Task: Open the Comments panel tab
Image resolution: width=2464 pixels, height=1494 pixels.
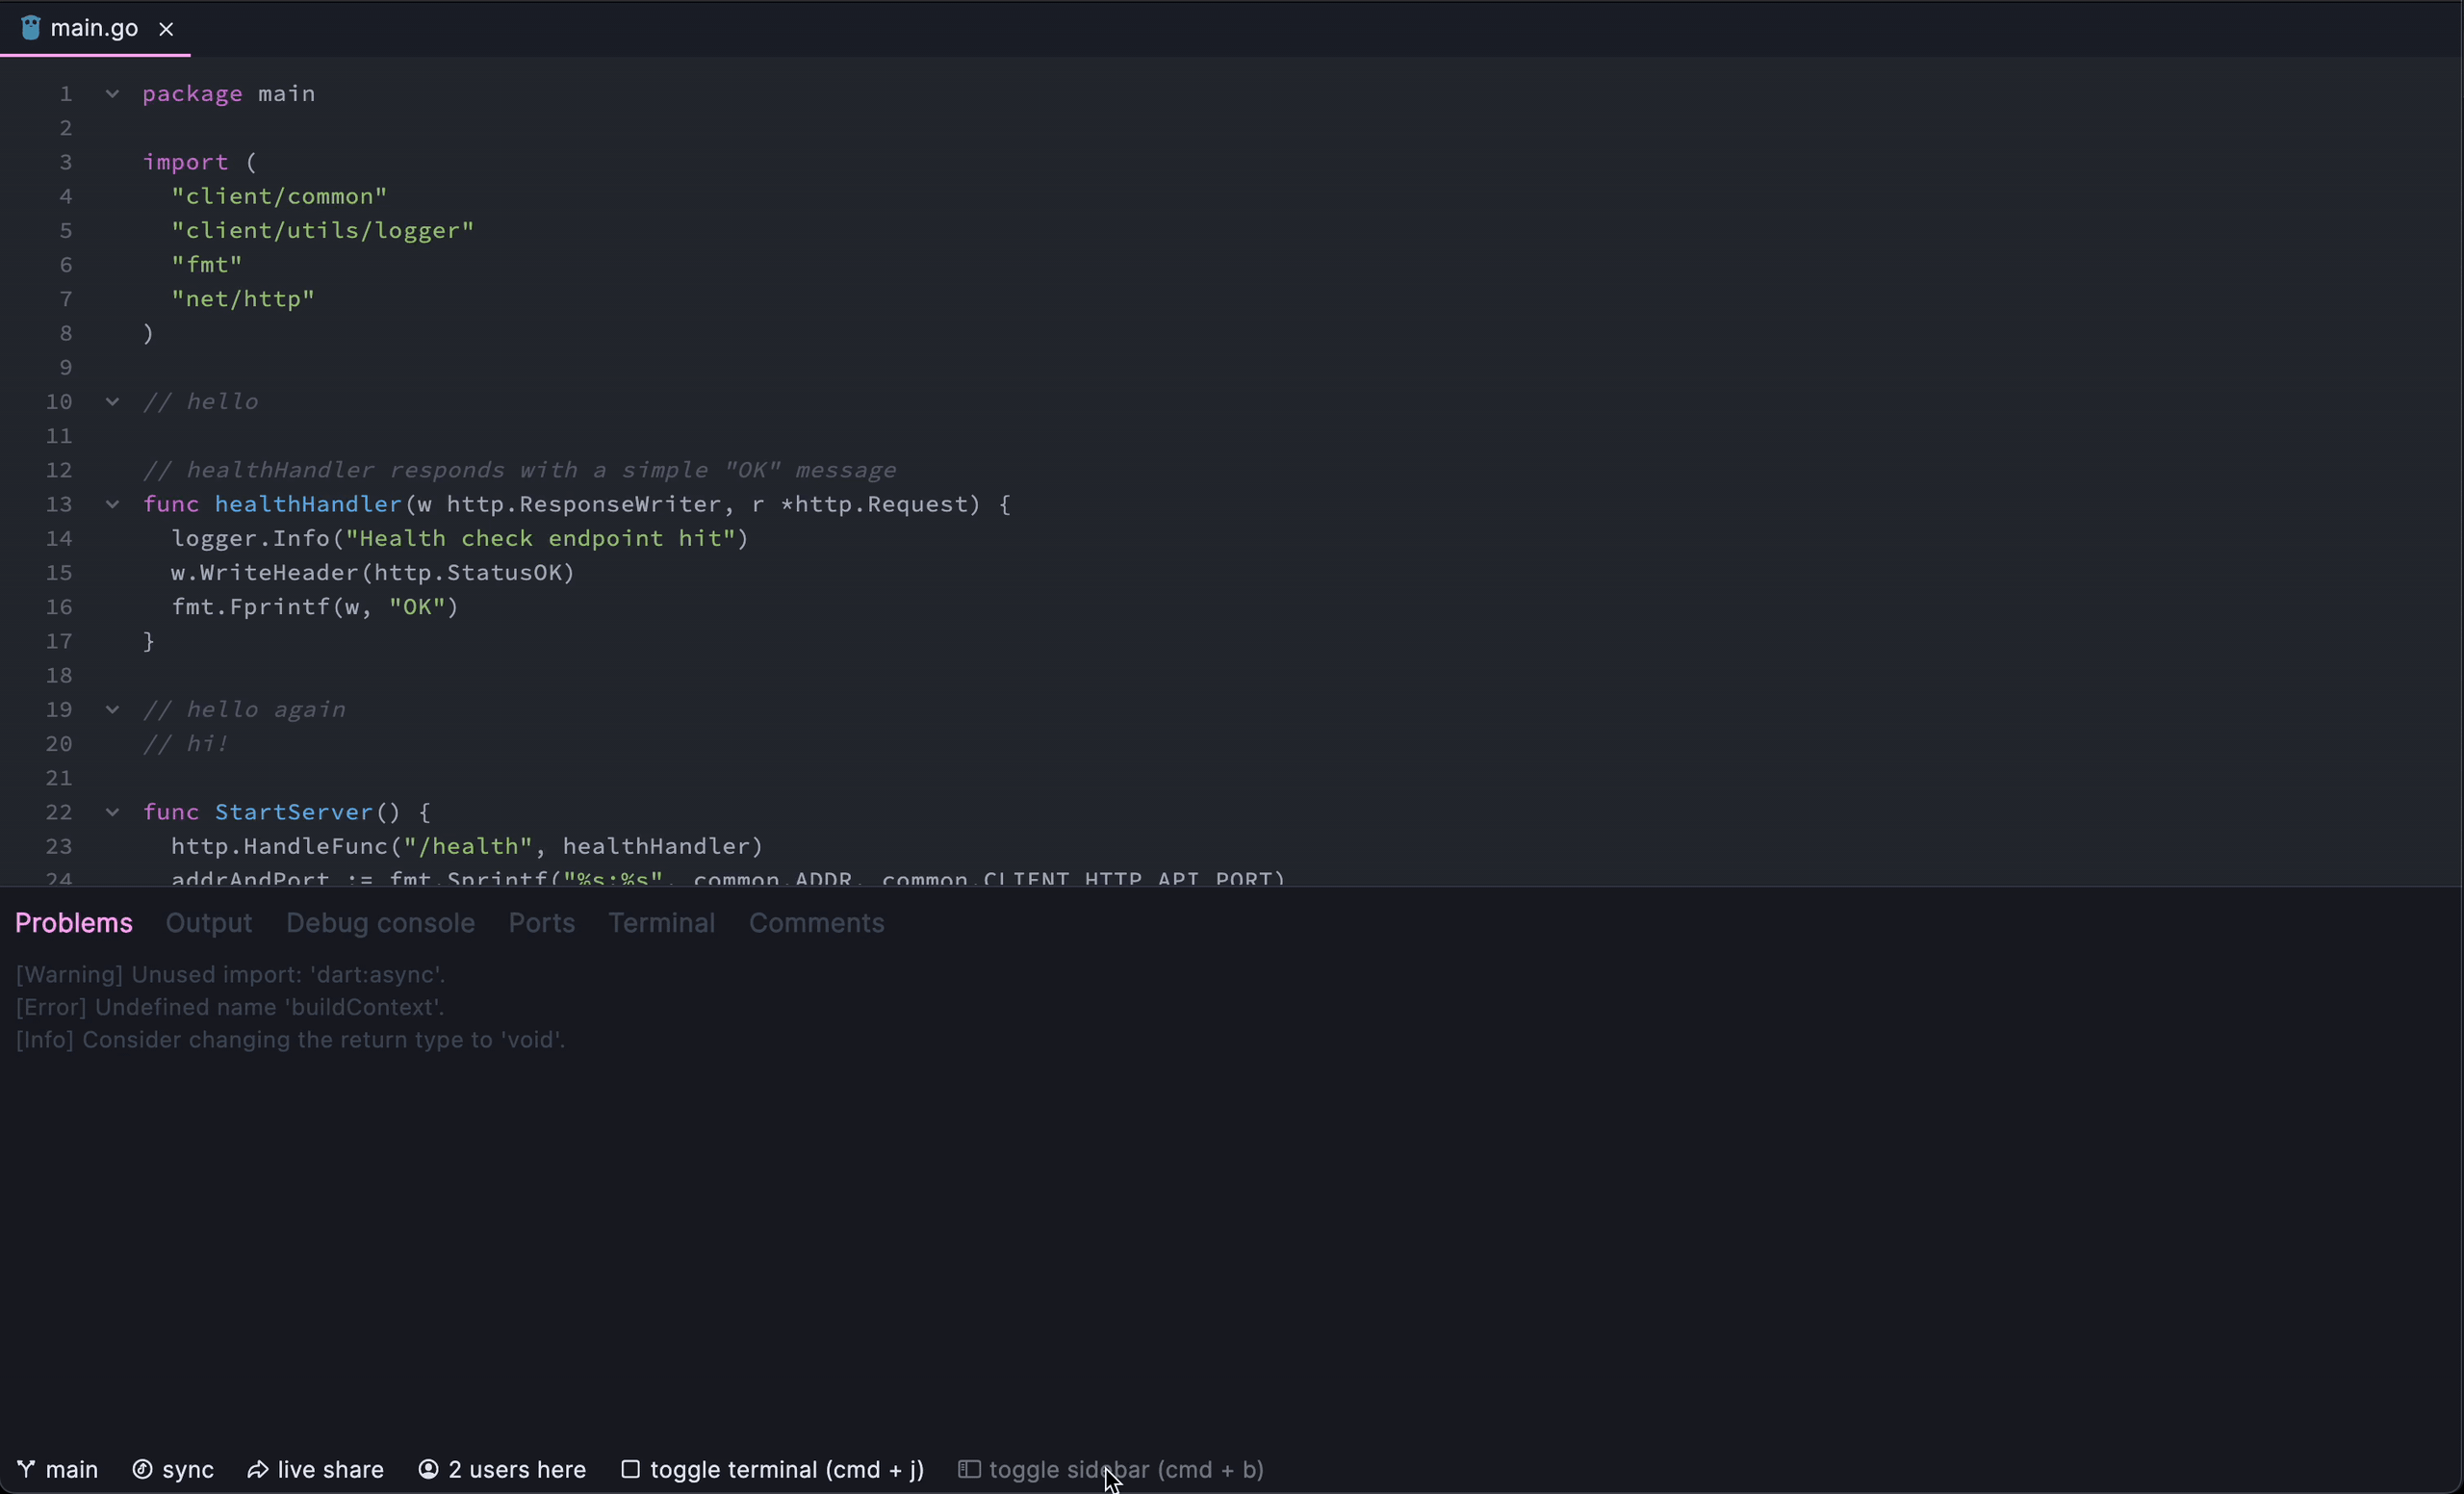Action: coord(816,922)
